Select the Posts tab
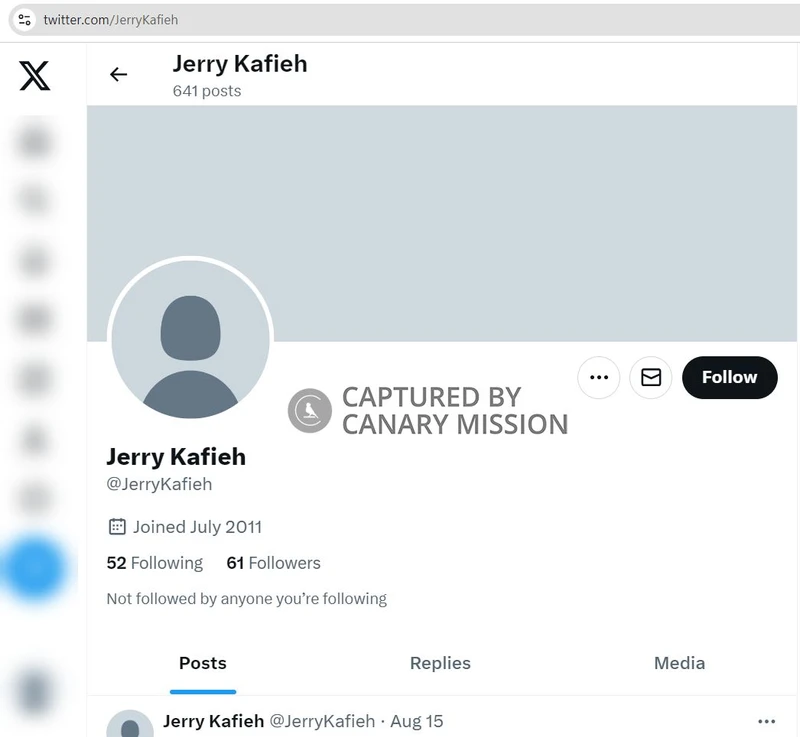 point(203,663)
